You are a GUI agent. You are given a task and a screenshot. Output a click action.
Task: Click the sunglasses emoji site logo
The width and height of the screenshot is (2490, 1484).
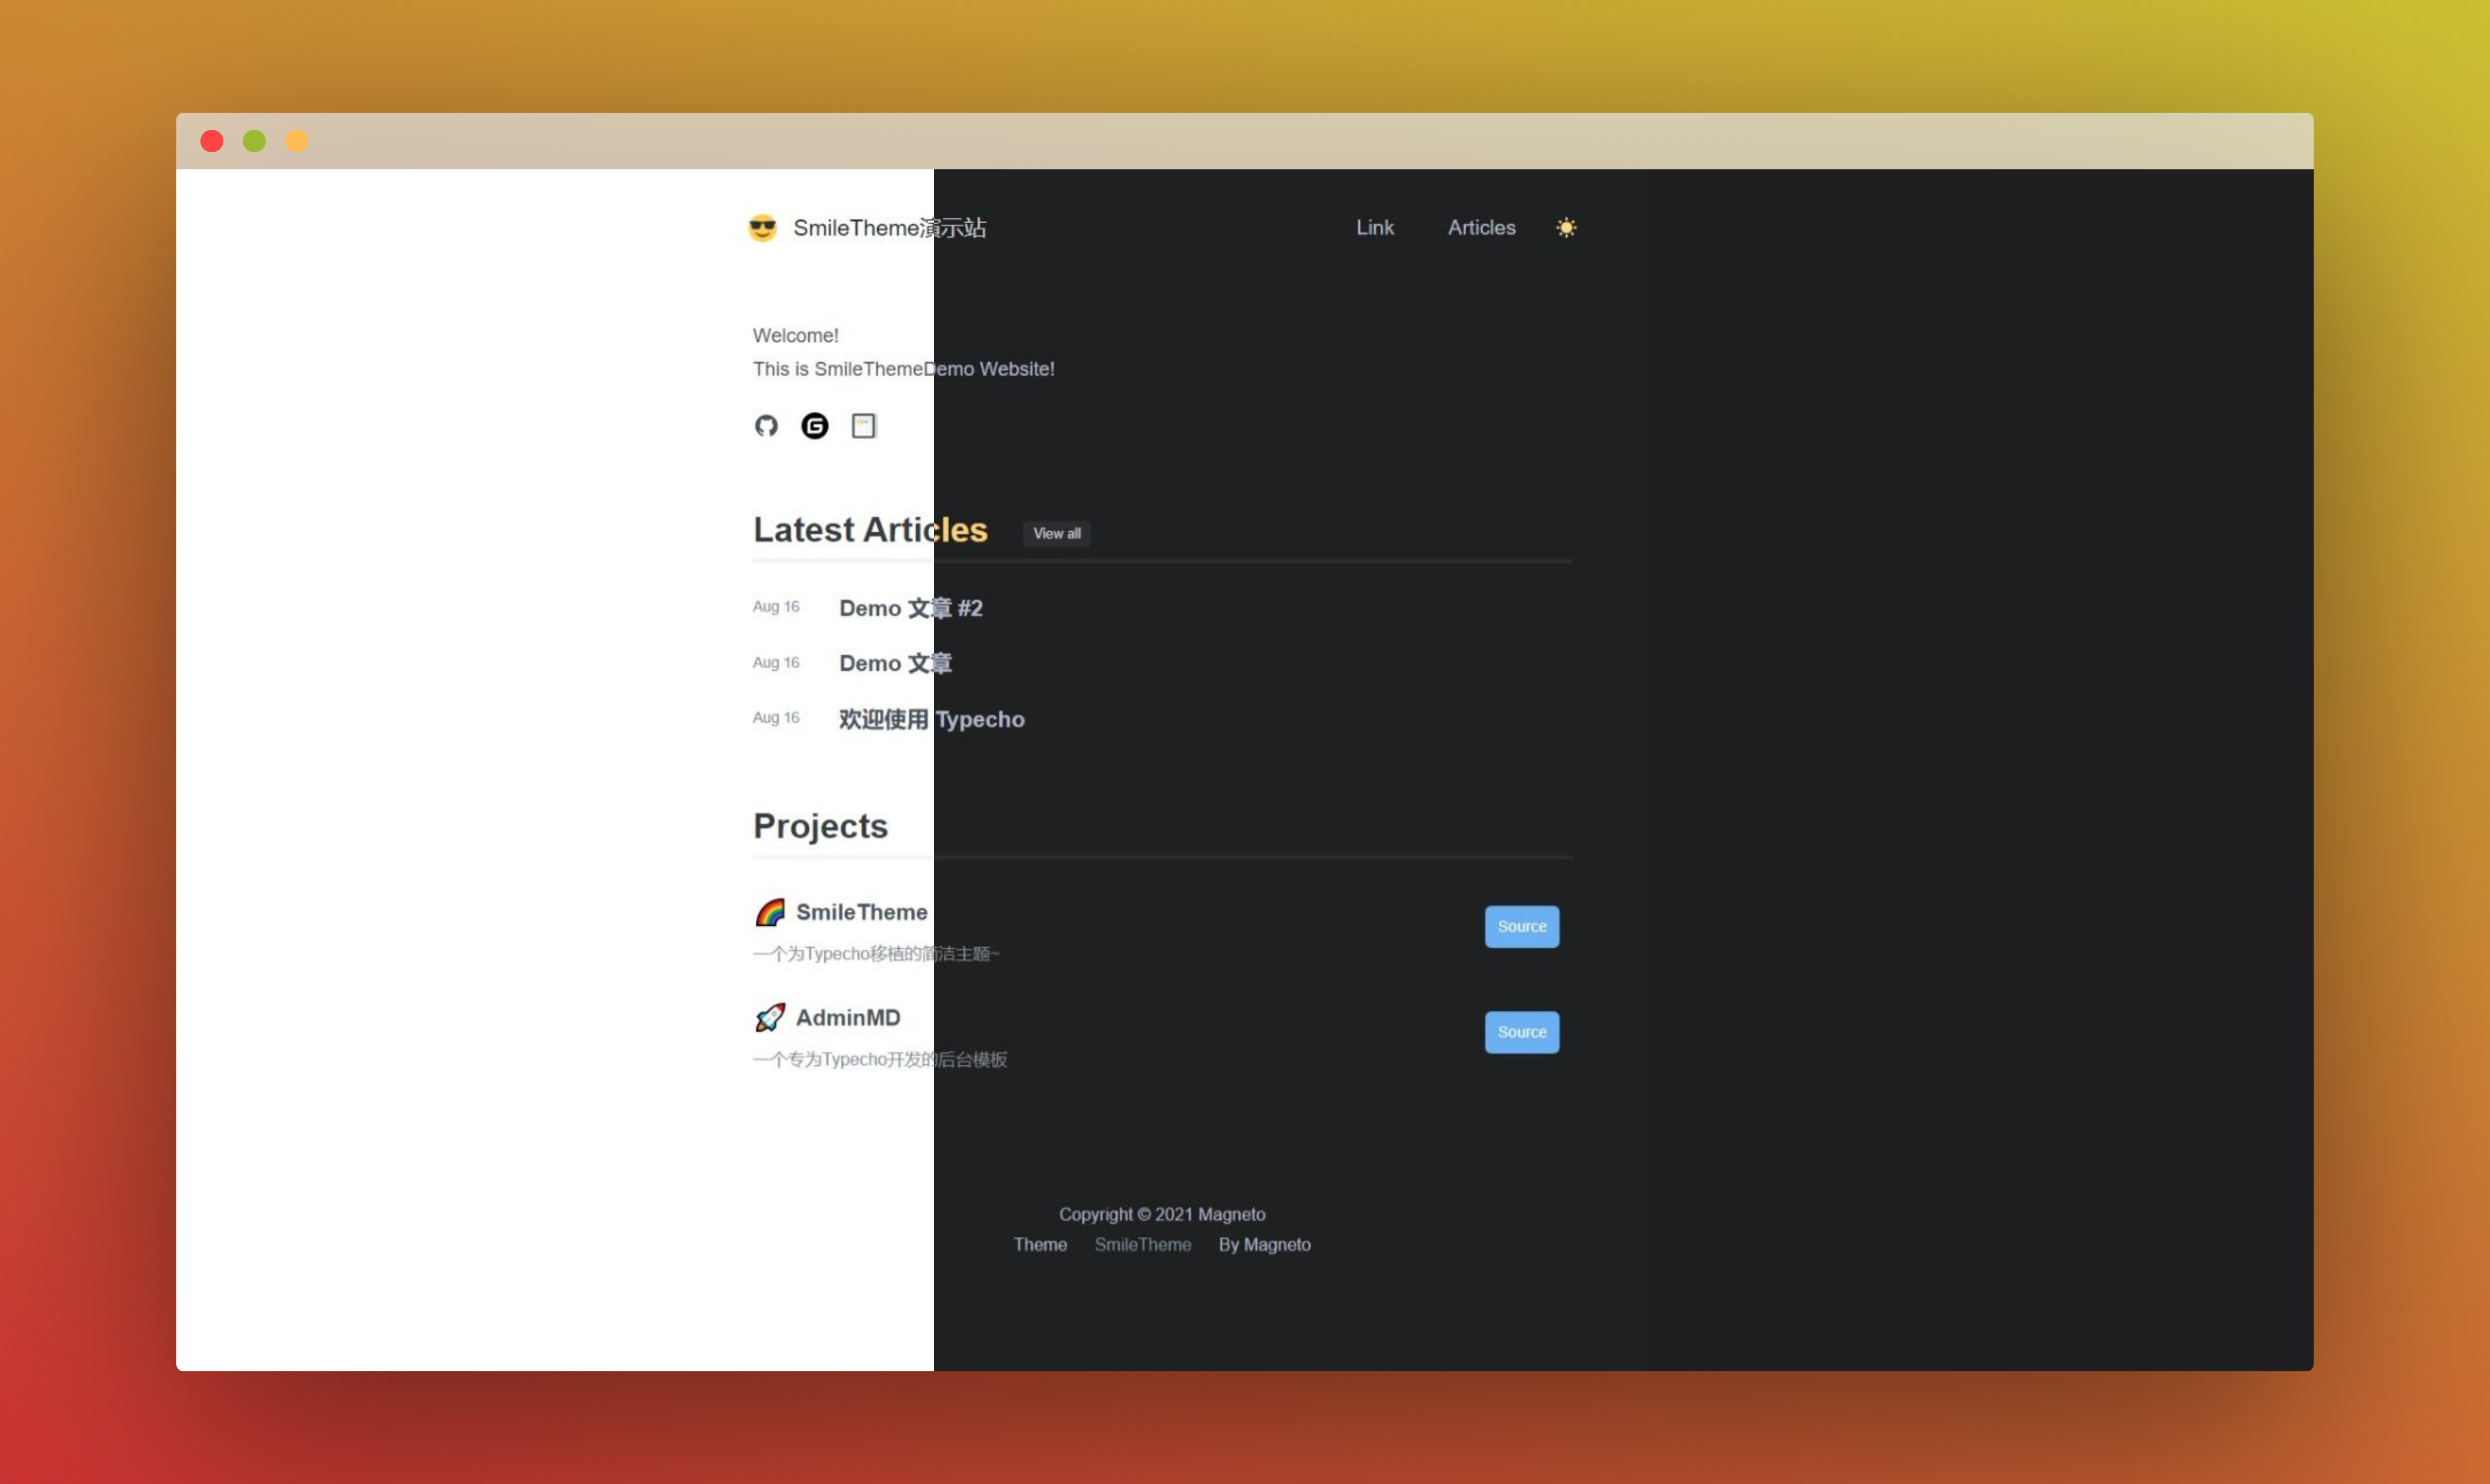(x=762, y=228)
